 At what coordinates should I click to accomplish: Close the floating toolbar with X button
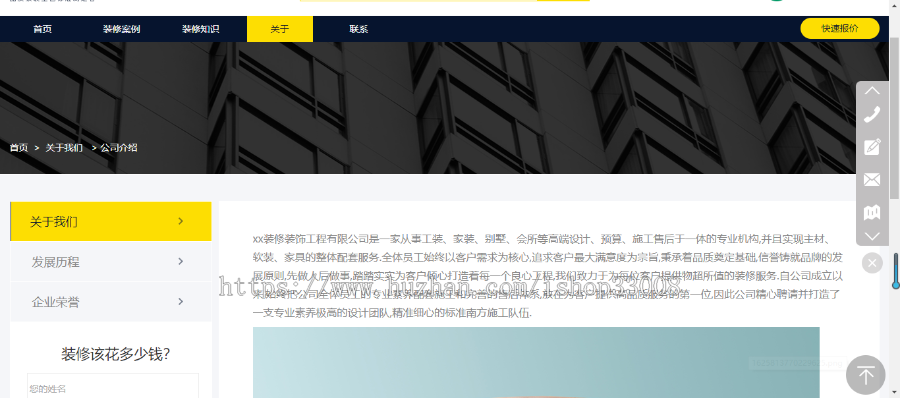click(872, 263)
